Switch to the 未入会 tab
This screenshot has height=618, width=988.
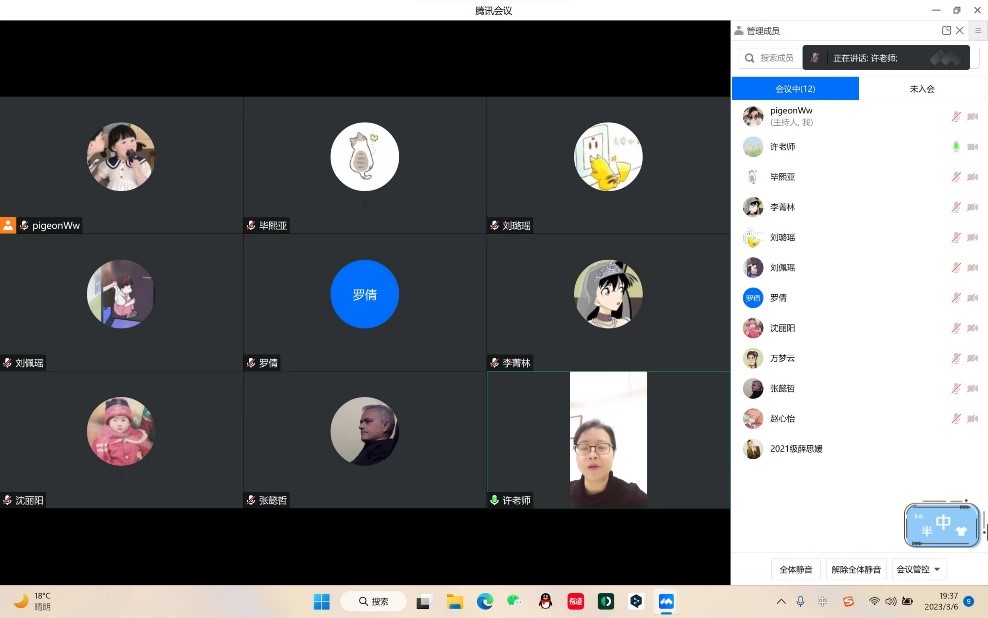point(922,89)
